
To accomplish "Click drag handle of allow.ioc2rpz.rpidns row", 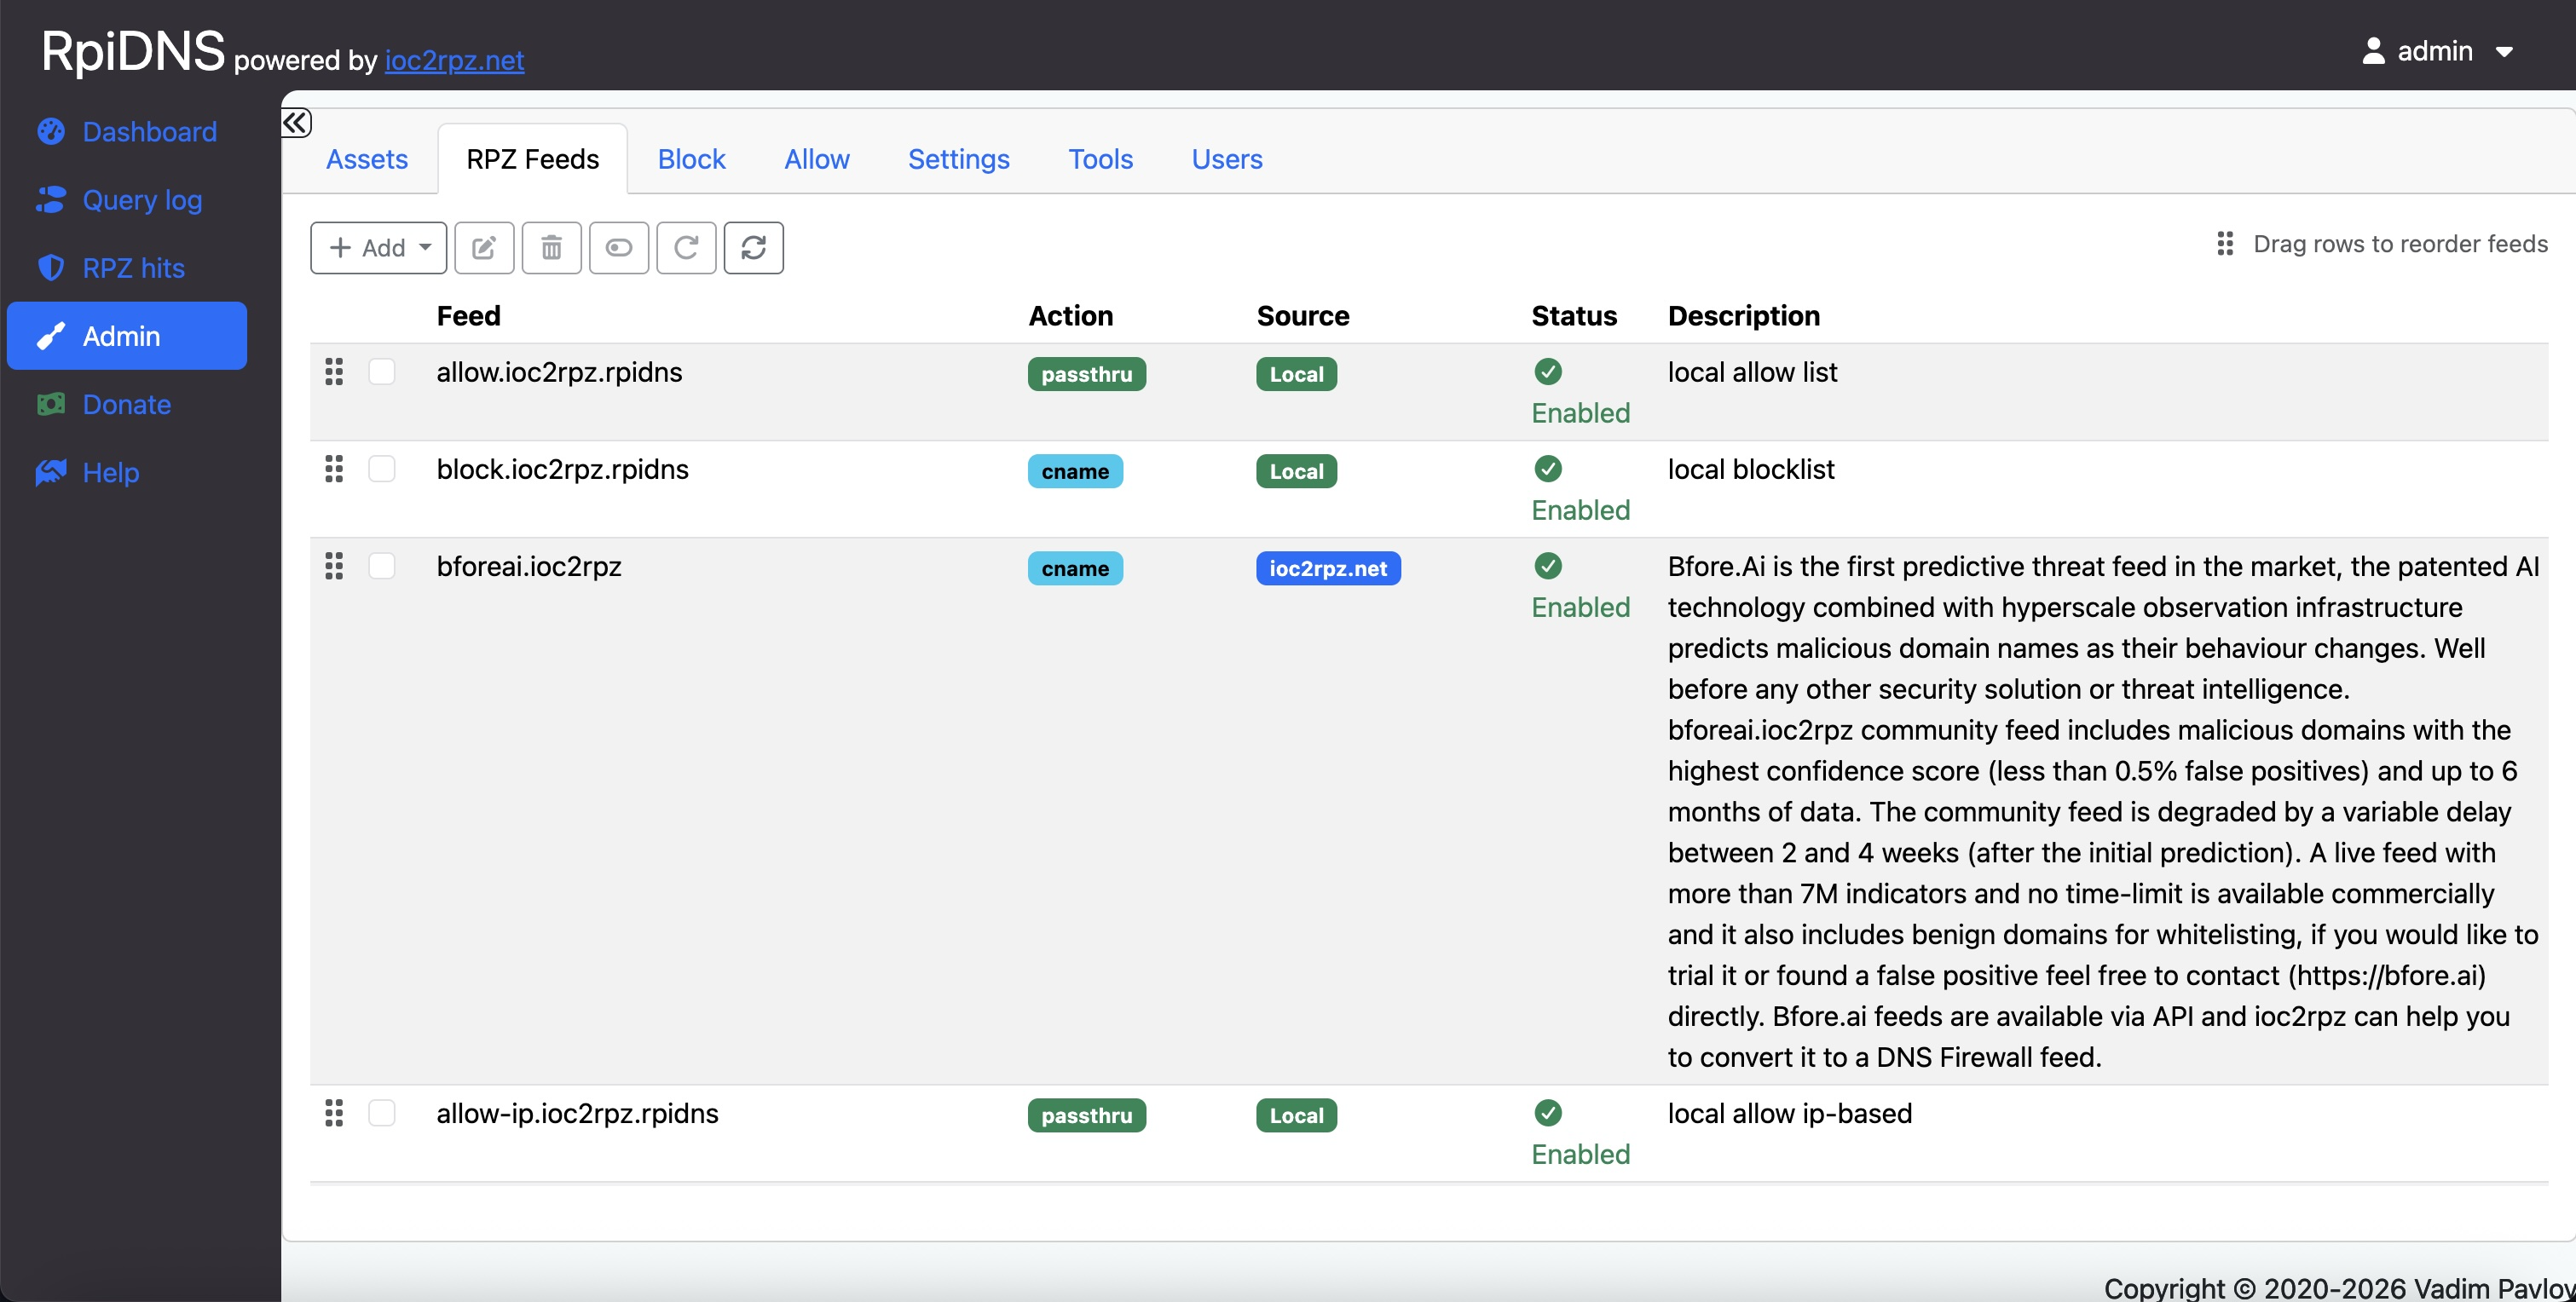I will point(334,372).
